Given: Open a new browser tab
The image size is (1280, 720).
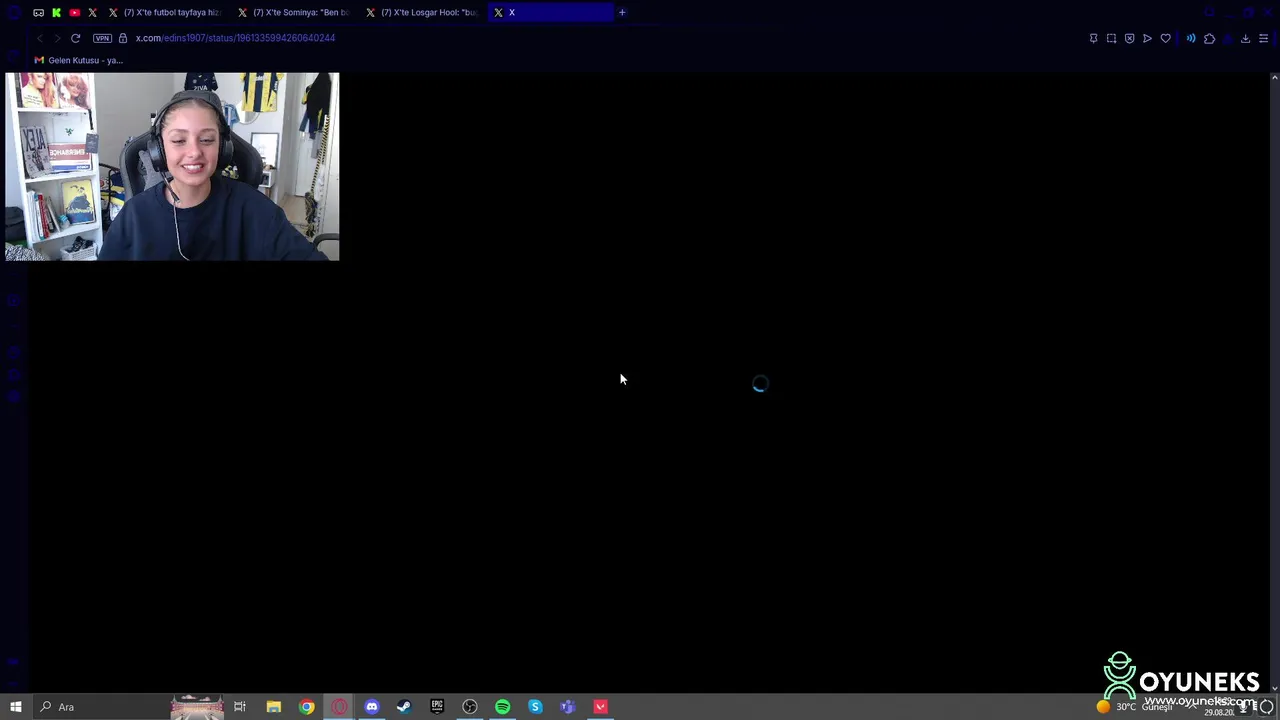Looking at the screenshot, I should [x=622, y=13].
